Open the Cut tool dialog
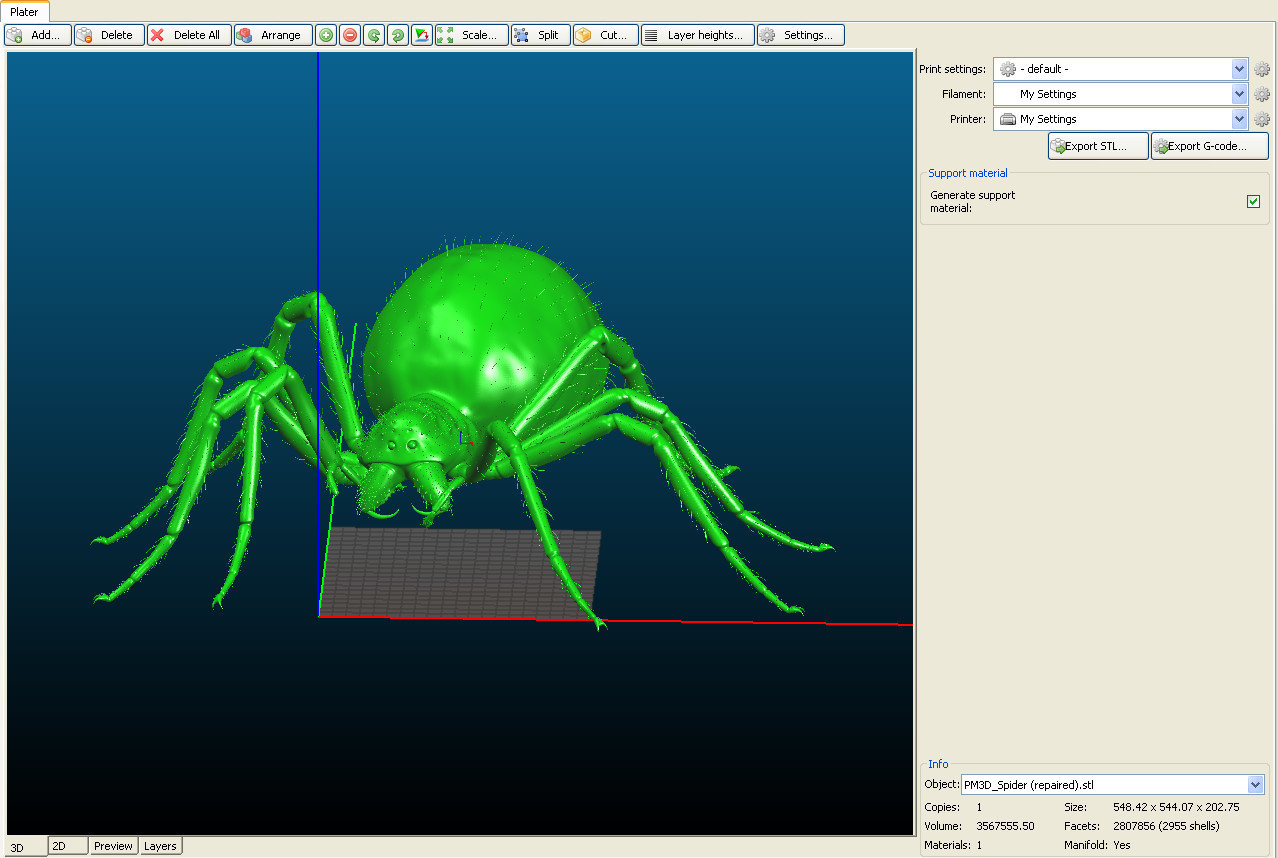 pyautogui.click(x=605, y=35)
